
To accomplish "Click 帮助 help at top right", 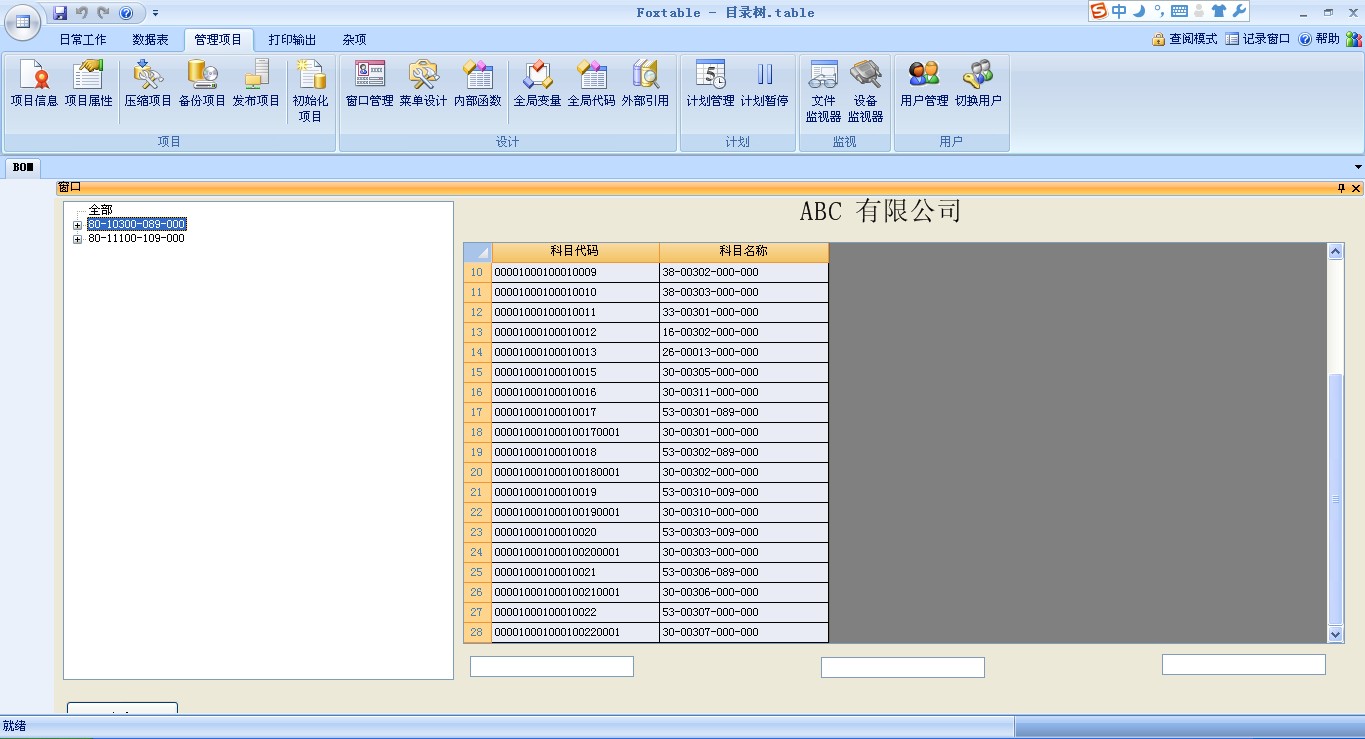I will click(x=1319, y=39).
